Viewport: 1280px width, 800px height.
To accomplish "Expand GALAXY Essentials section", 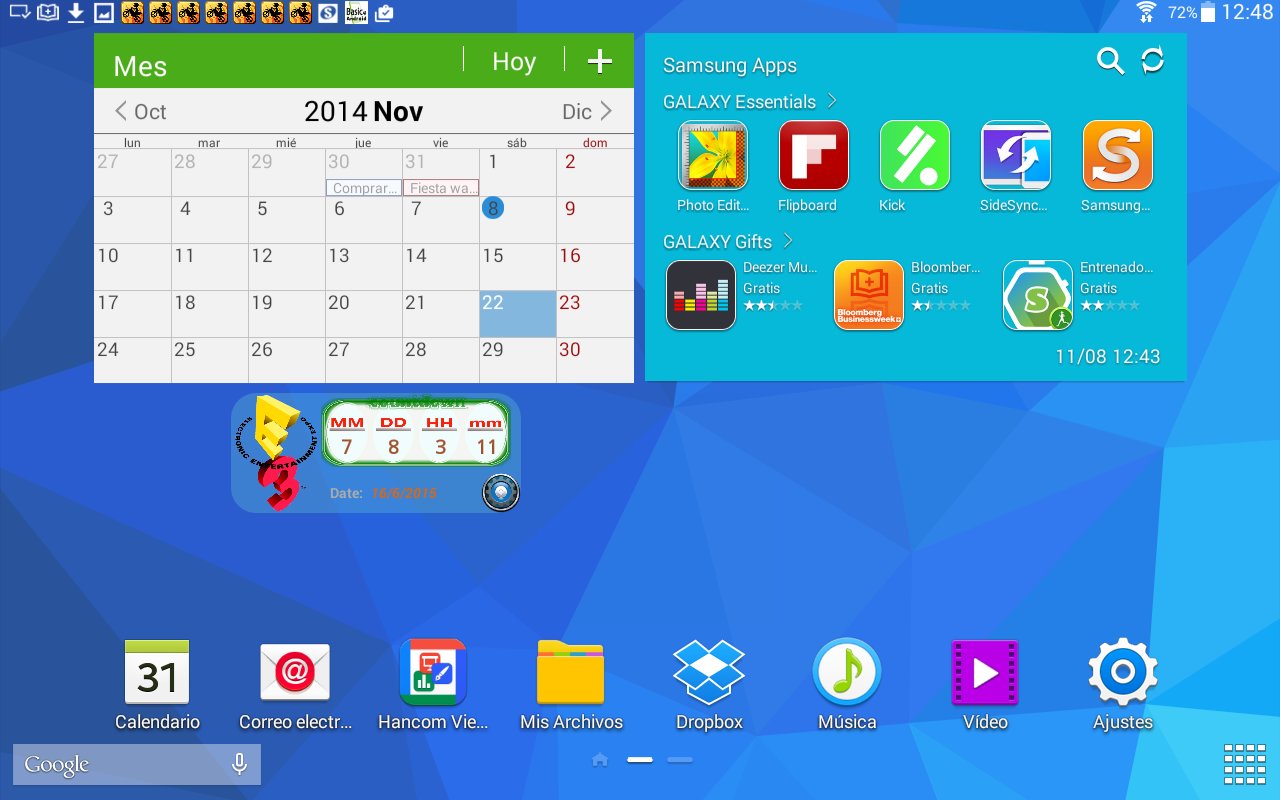I will coord(750,101).
